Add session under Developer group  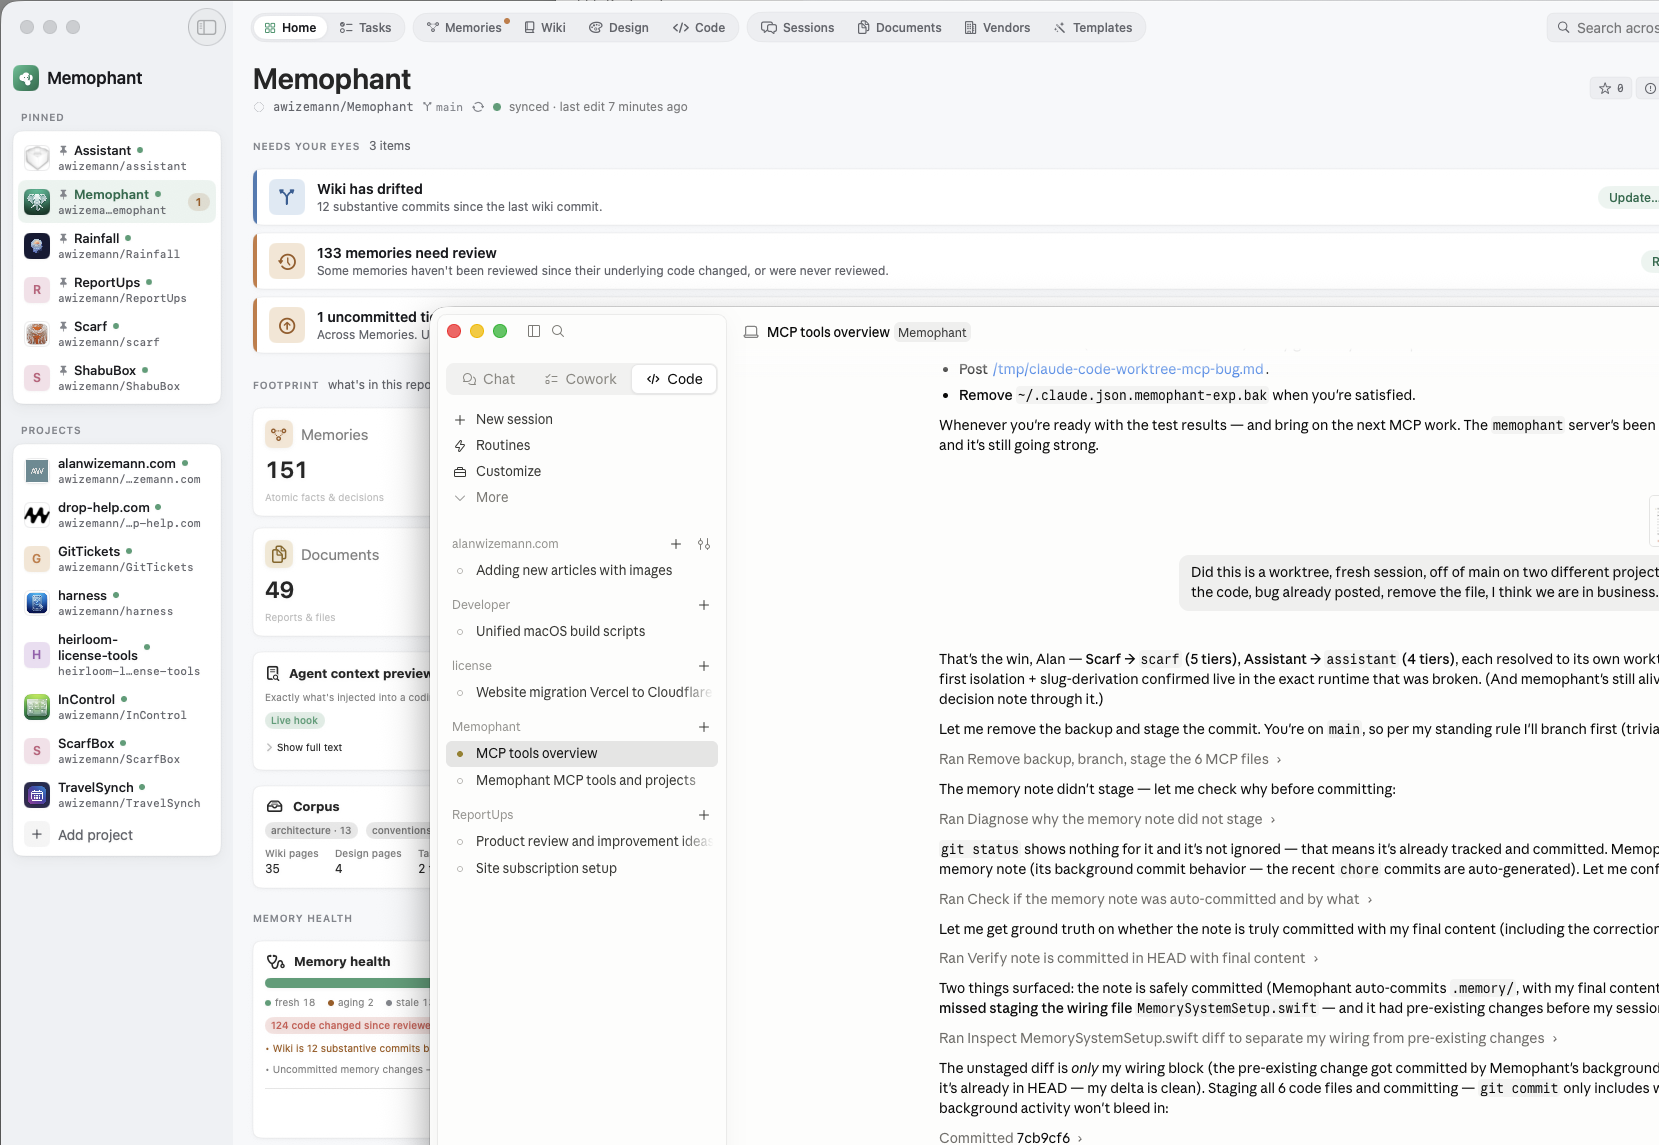tap(704, 605)
